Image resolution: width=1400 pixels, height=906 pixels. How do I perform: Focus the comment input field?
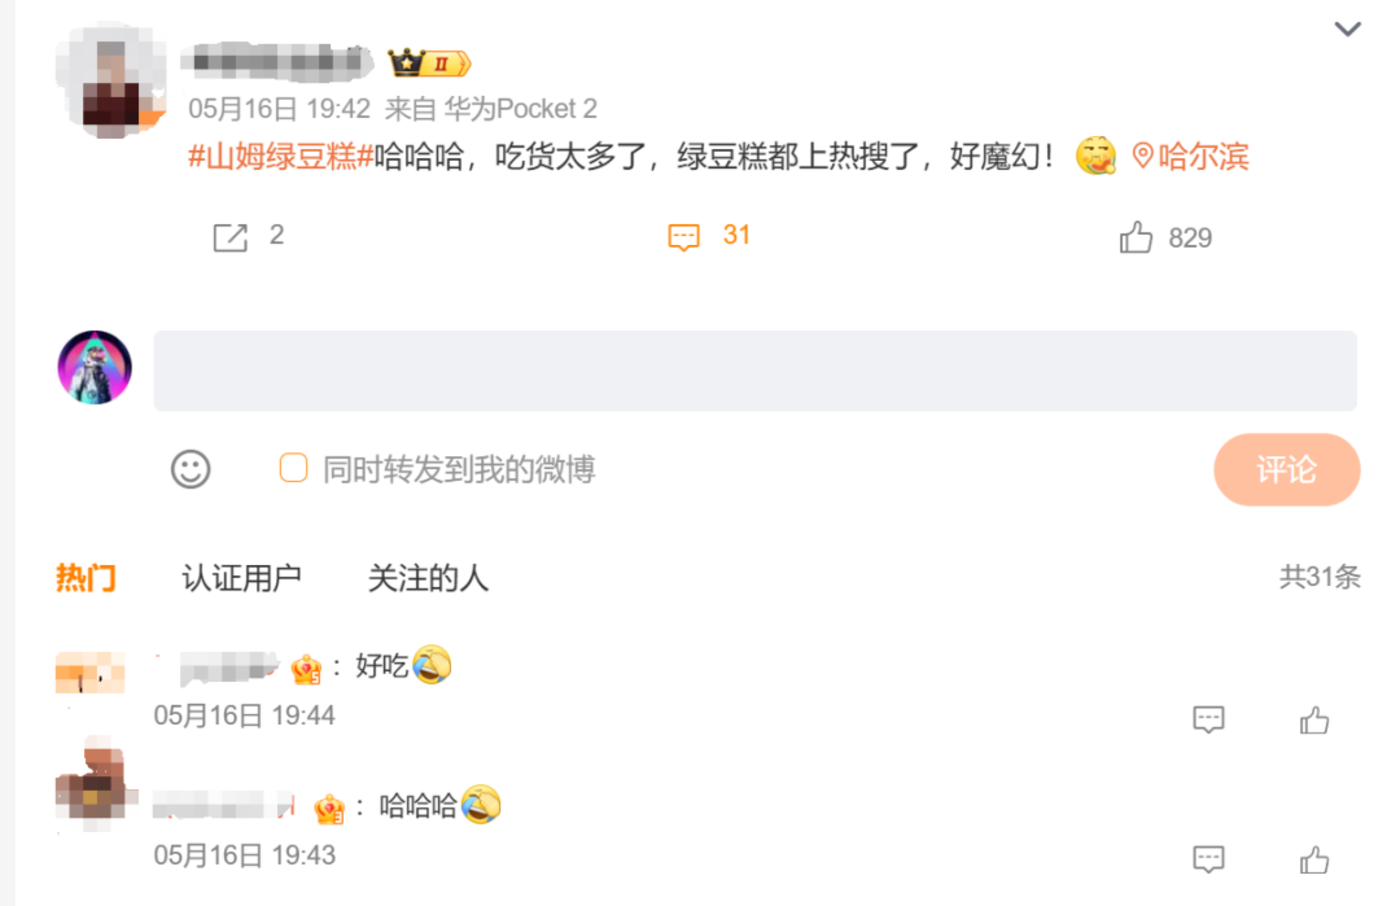click(x=755, y=370)
